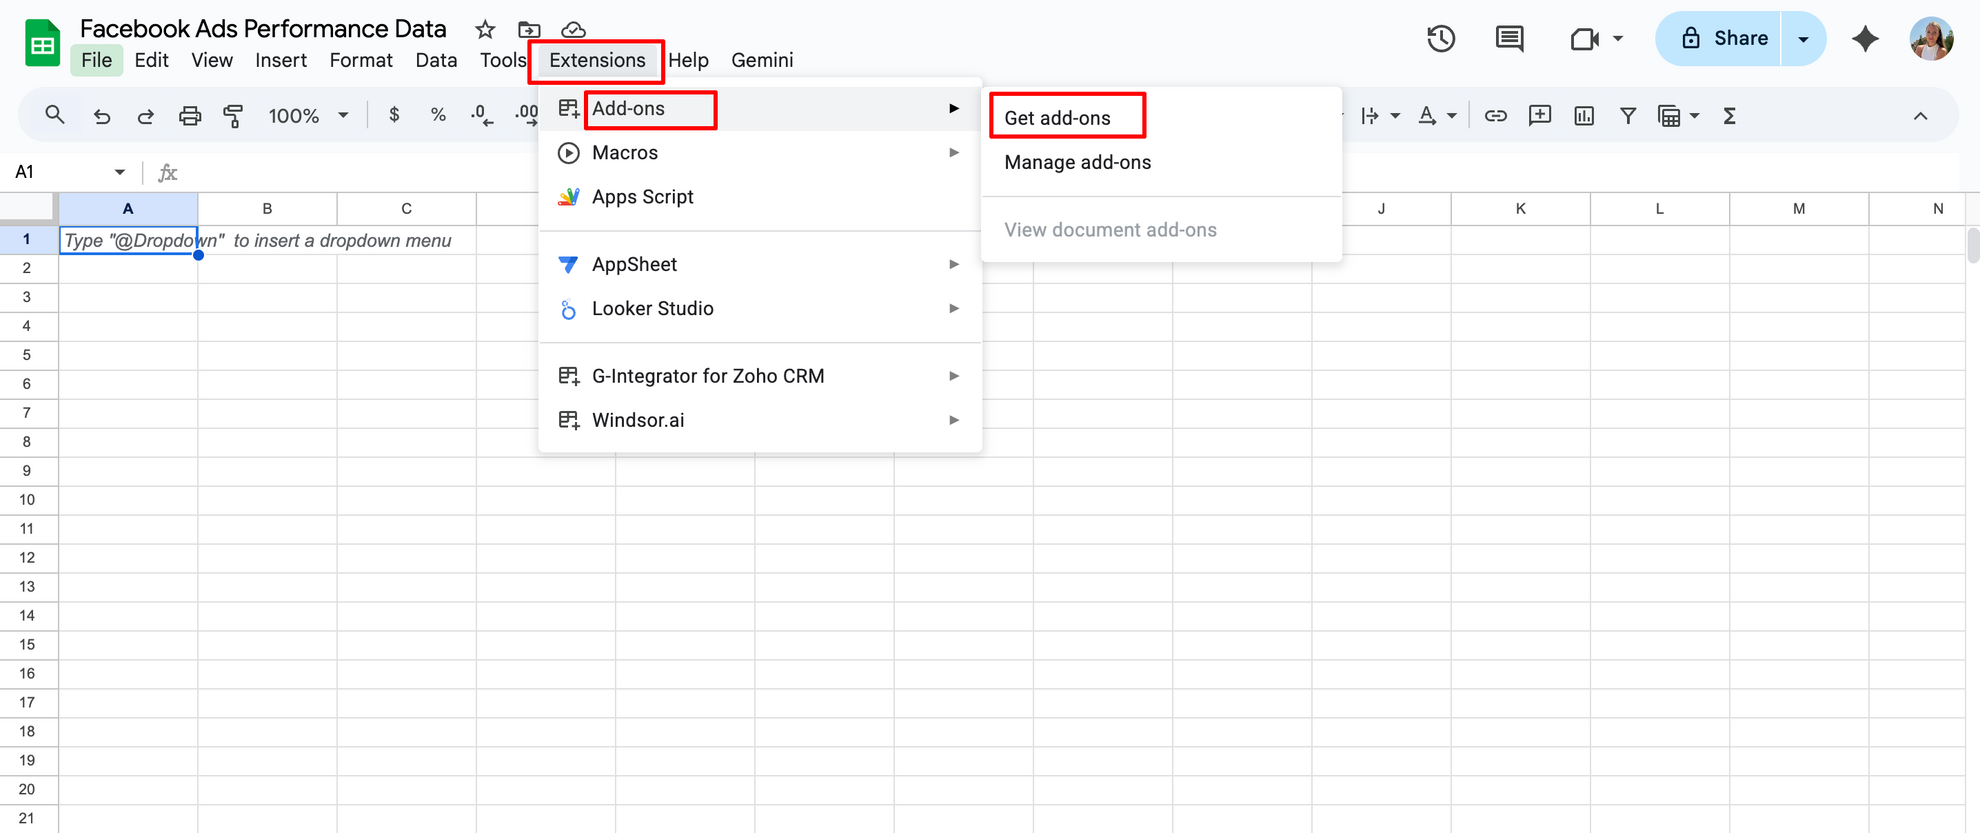Open the zoom 100% dropdown
This screenshot has height=833, width=1980.
tap(308, 116)
